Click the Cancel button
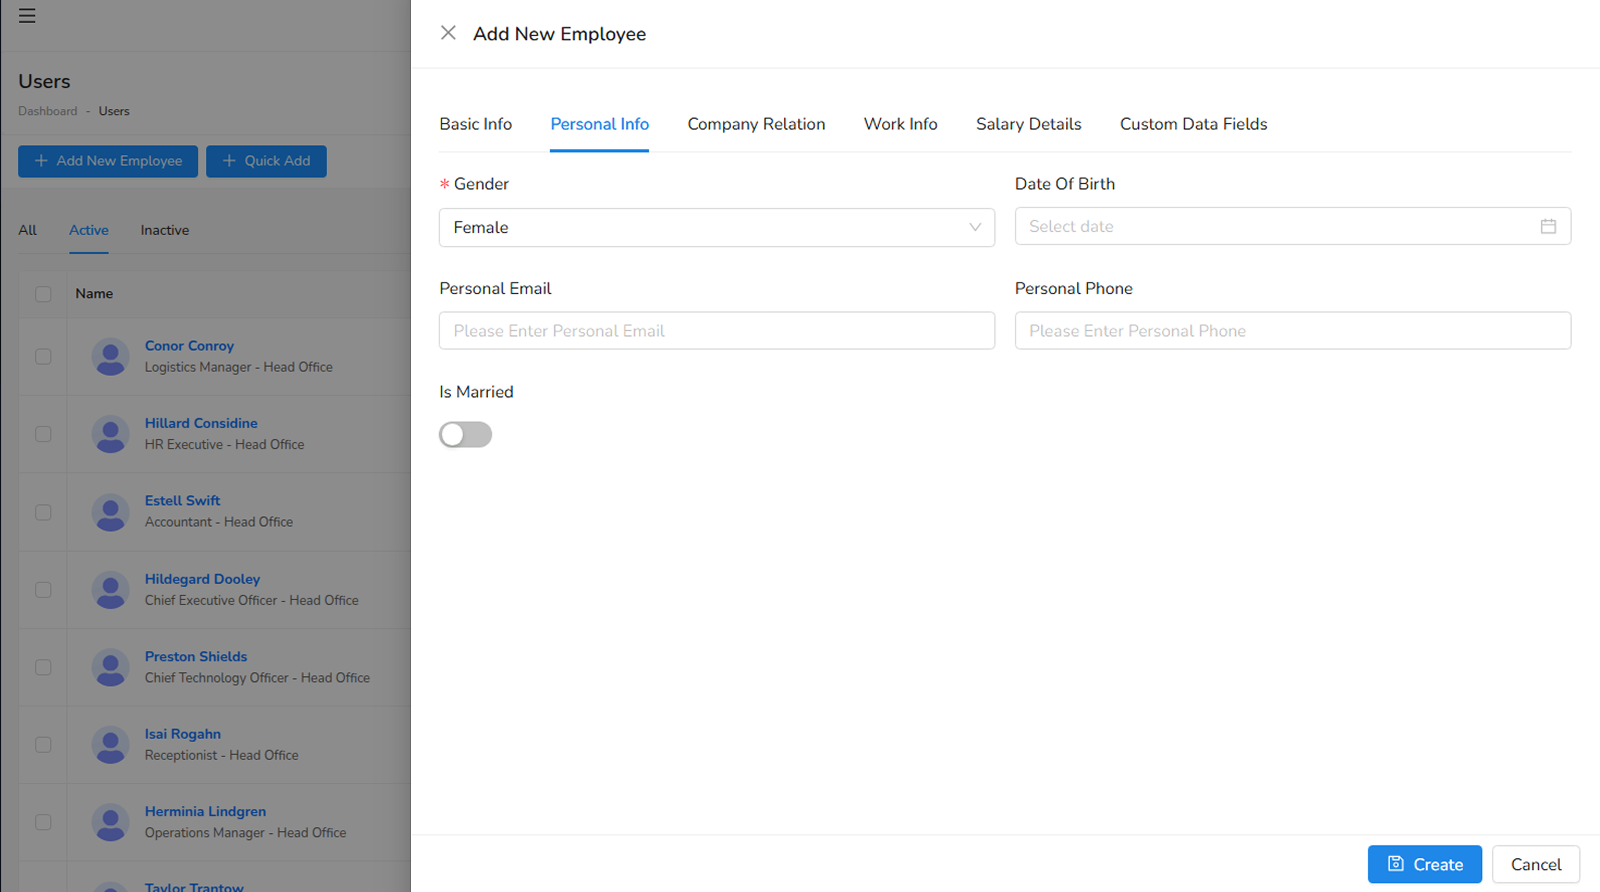1600x892 pixels. (1536, 864)
